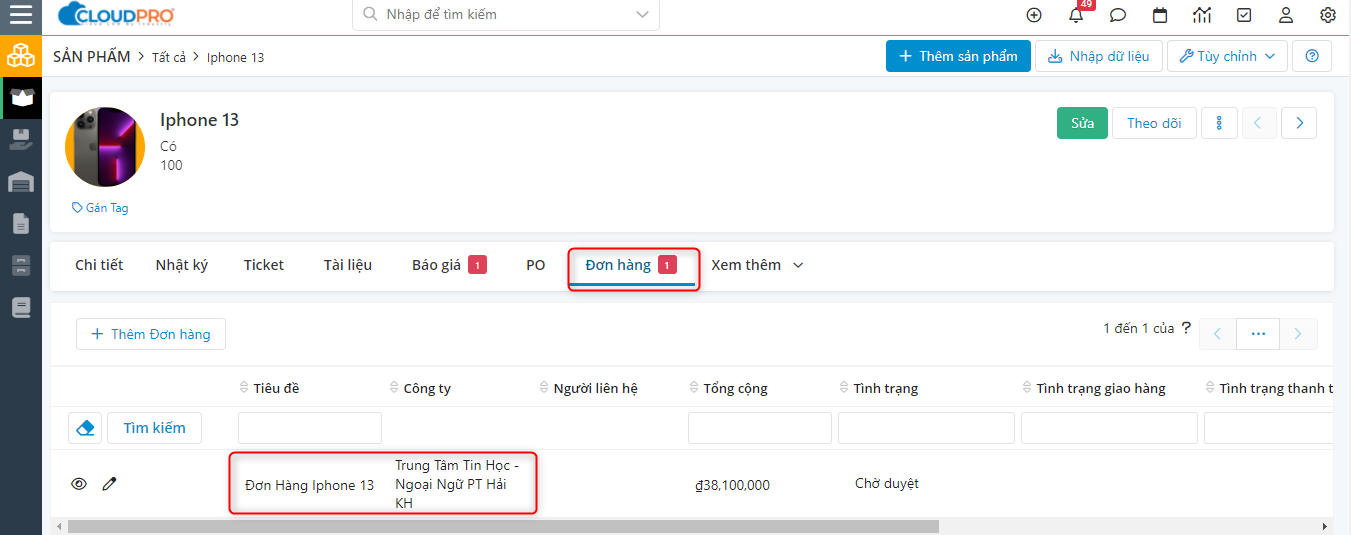Screen dimensions: 1351x535
Task: Click SẢN PHẨM breadcrumb link
Action: (x=92, y=56)
